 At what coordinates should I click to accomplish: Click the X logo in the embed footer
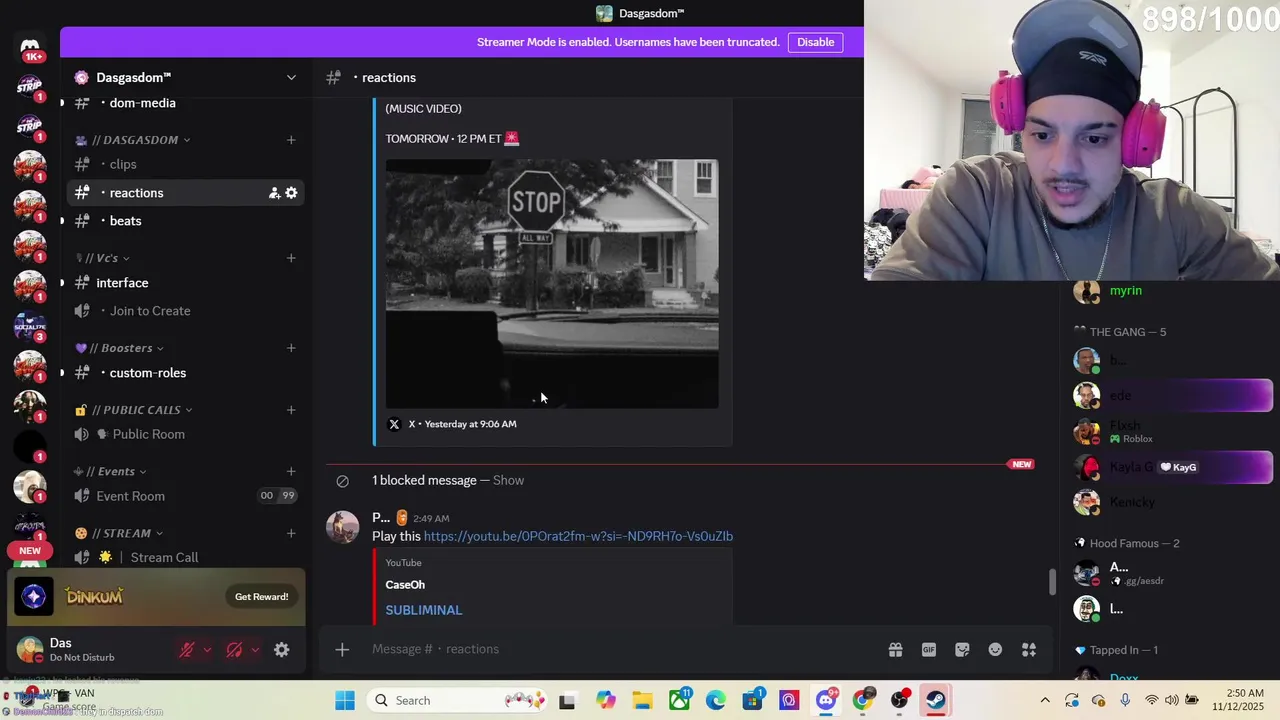point(394,424)
